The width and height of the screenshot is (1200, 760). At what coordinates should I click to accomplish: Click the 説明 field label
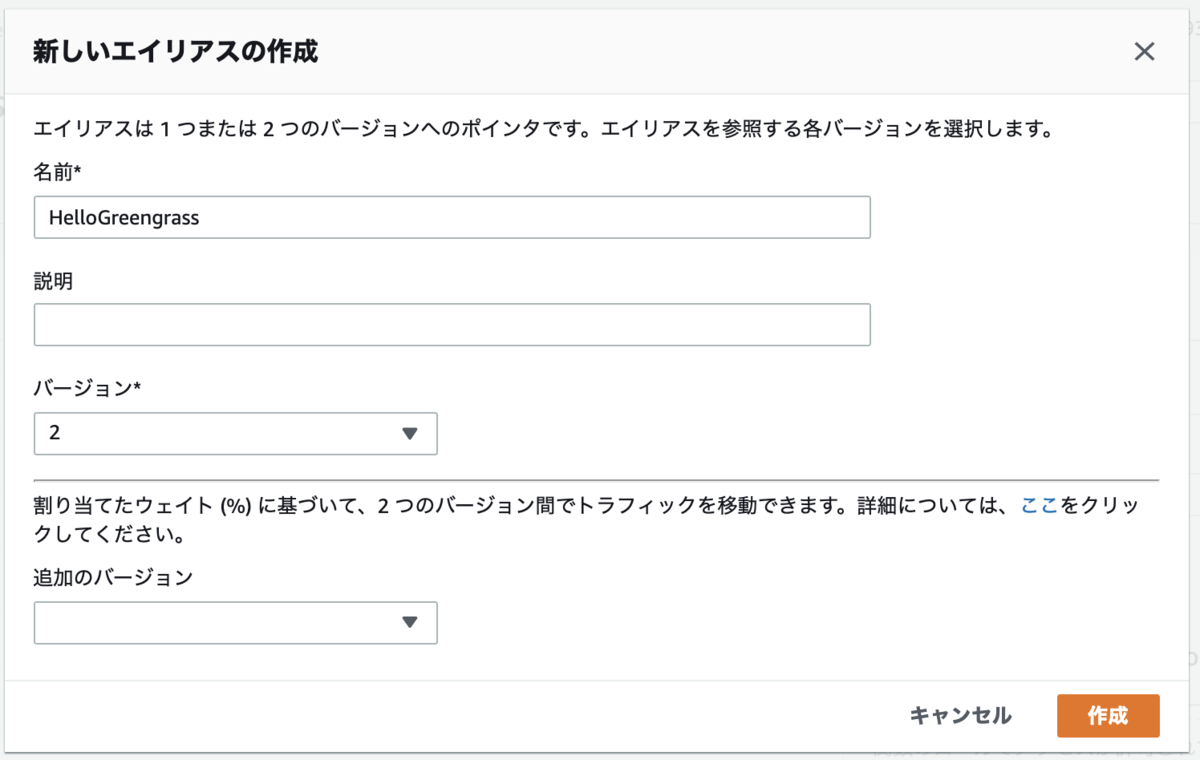point(53,281)
